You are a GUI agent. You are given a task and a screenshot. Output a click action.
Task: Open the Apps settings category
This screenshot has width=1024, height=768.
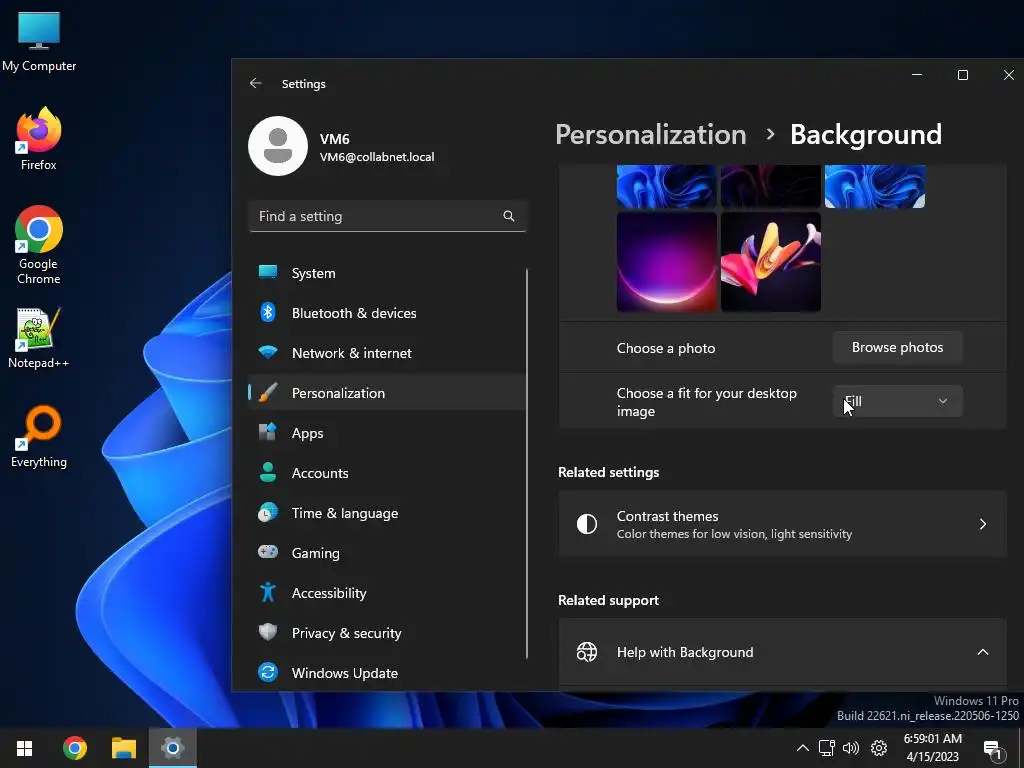point(387,433)
